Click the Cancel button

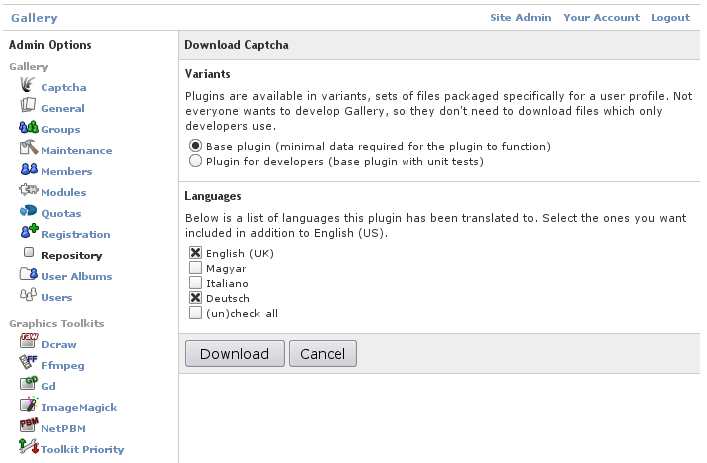pyautogui.click(x=322, y=353)
